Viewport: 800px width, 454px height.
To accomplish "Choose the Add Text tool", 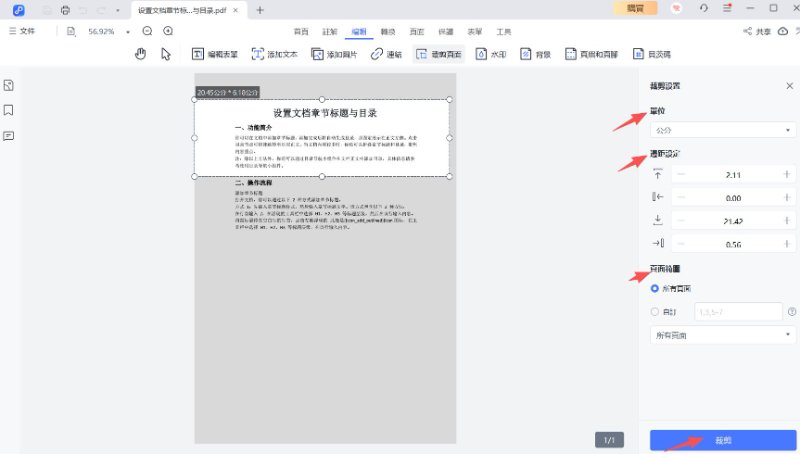I will point(274,54).
